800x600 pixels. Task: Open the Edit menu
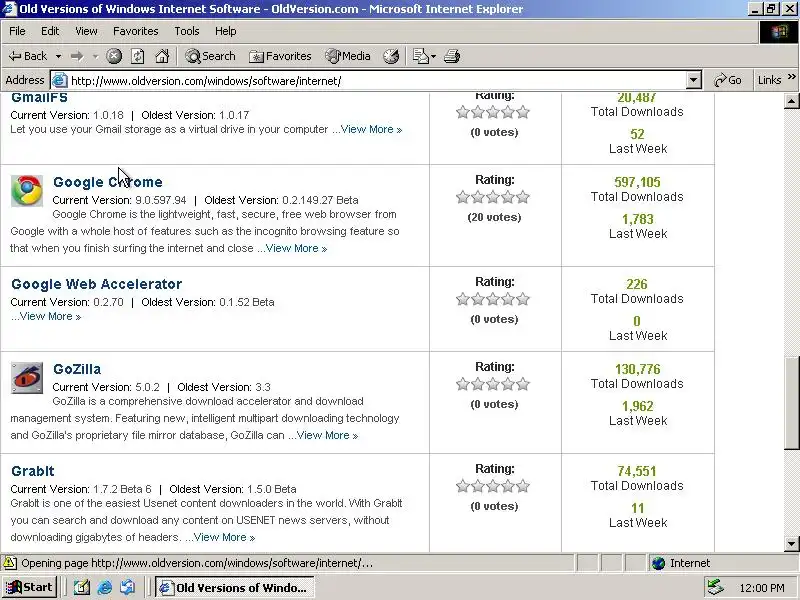tap(50, 31)
